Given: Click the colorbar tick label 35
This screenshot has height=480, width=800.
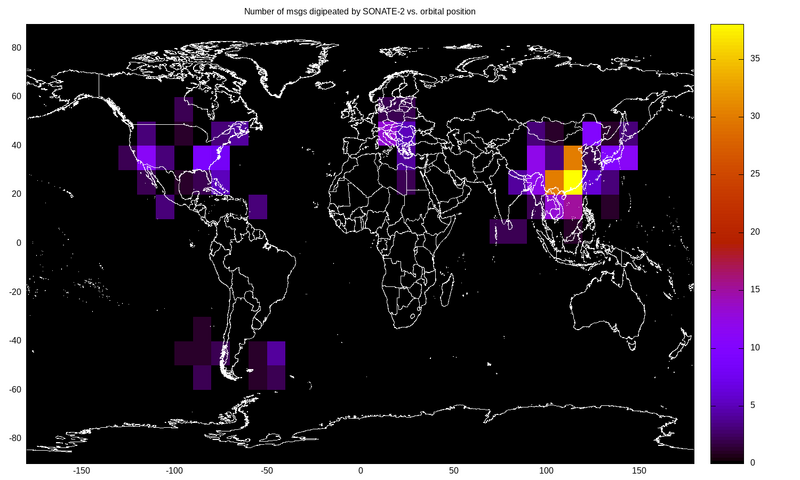Looking at the screenshot, I should (755, 59).
